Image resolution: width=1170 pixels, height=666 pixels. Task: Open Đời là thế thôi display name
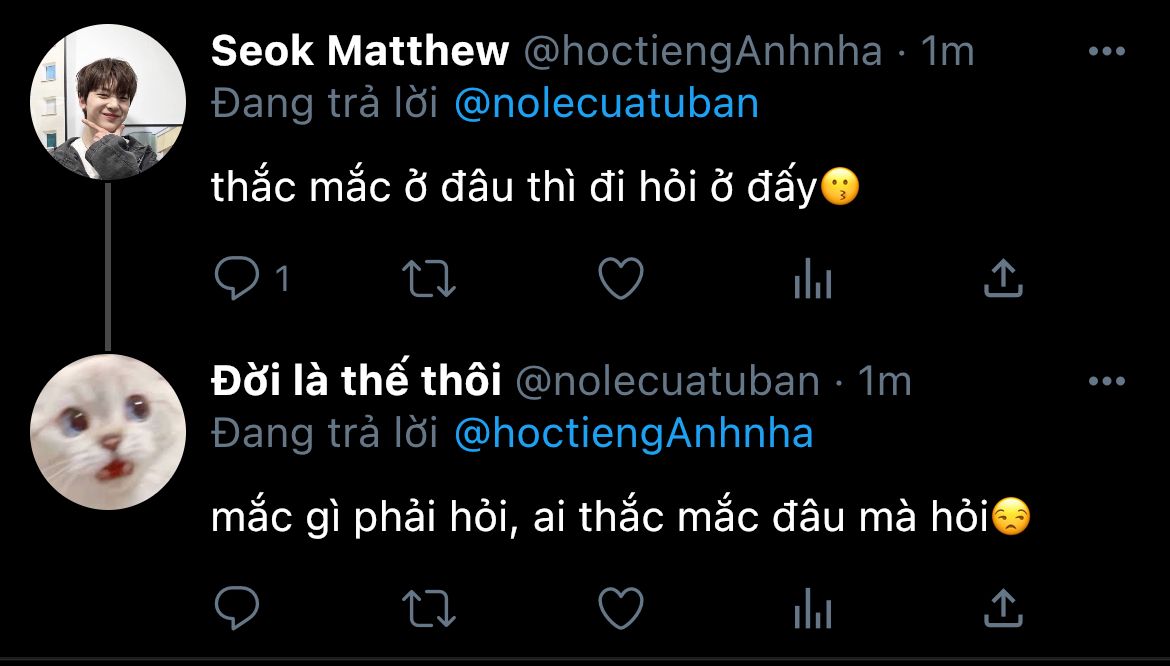[x=356, y=381]
